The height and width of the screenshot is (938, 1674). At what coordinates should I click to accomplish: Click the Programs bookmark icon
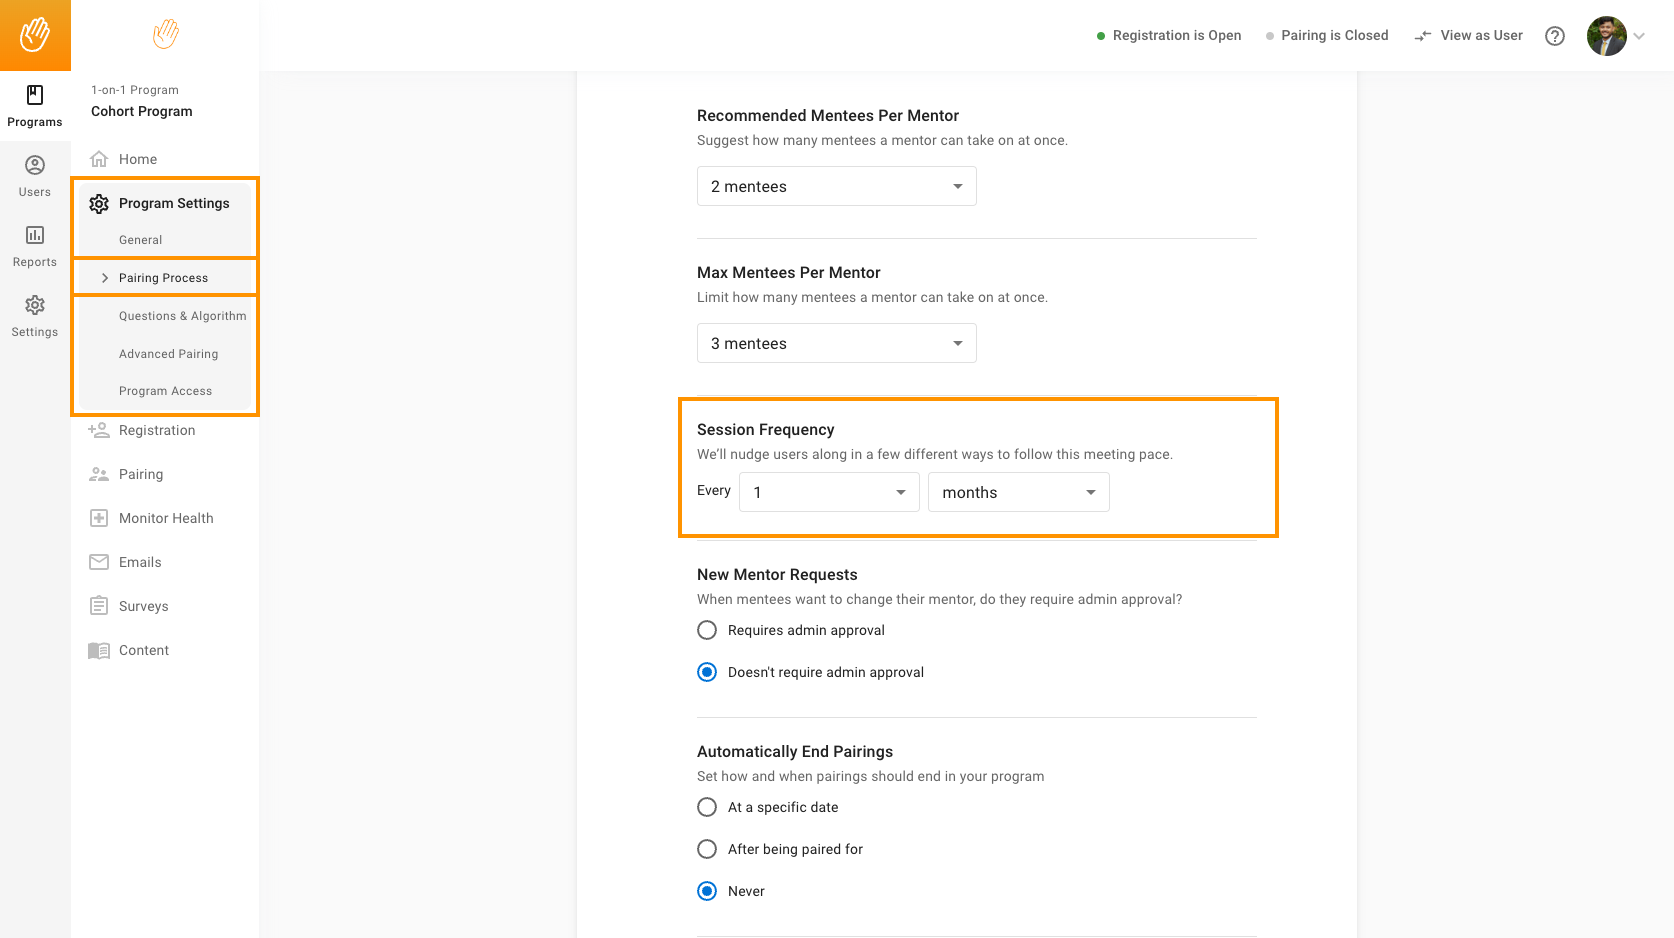(35, 95)
